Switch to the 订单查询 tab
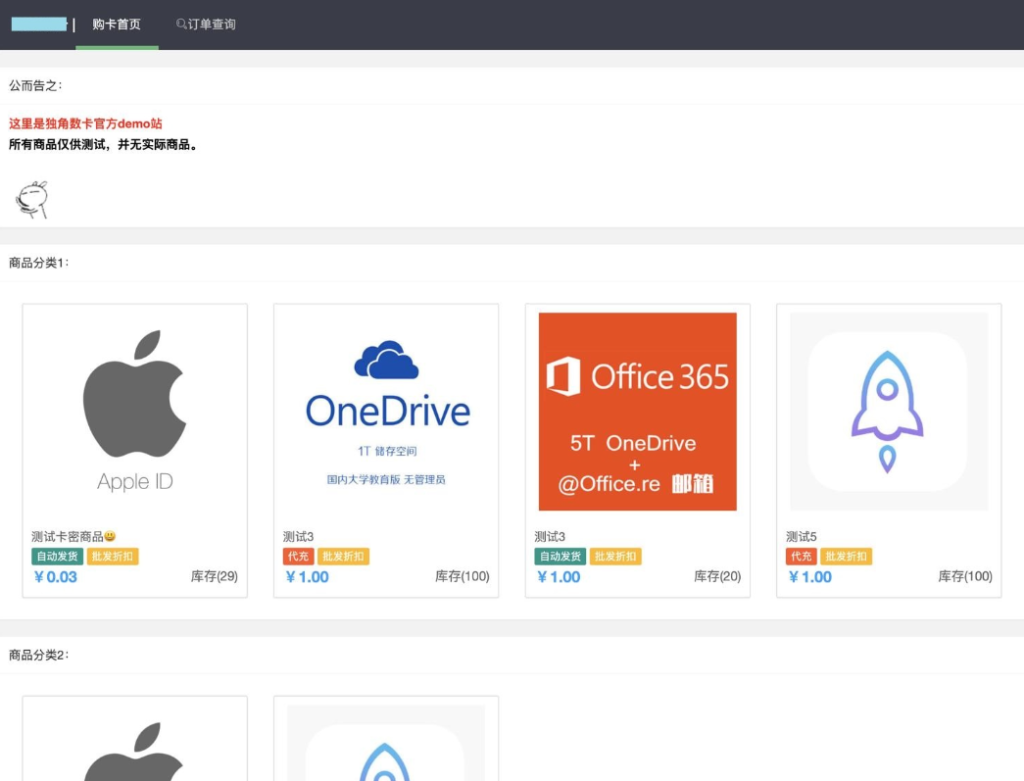 click(x=205, y=24)
